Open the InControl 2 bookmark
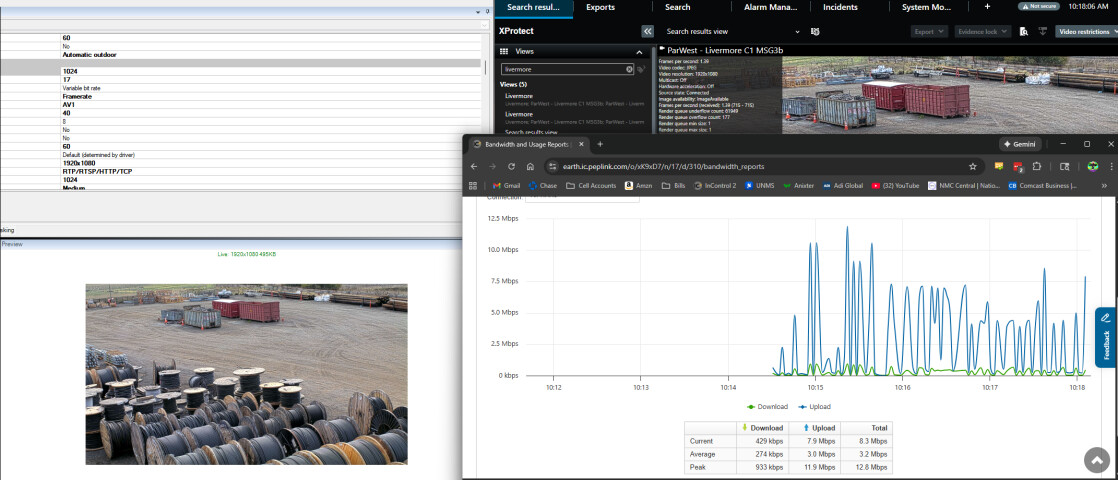The image size is (1118, 480). (x=714, y=185)
